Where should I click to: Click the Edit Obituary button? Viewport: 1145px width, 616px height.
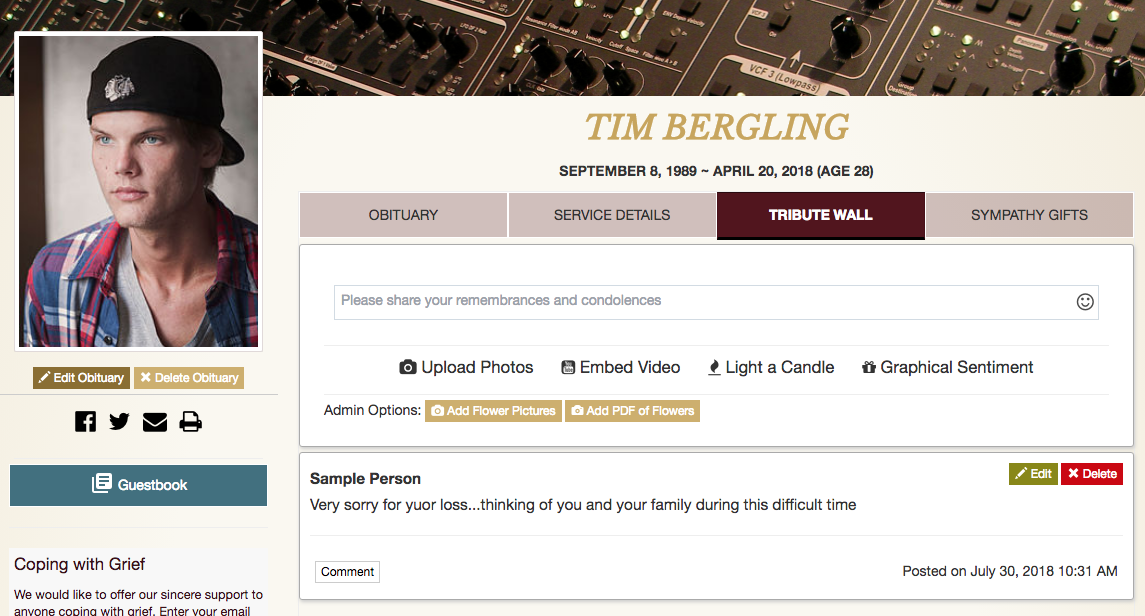tap(81, 378)
